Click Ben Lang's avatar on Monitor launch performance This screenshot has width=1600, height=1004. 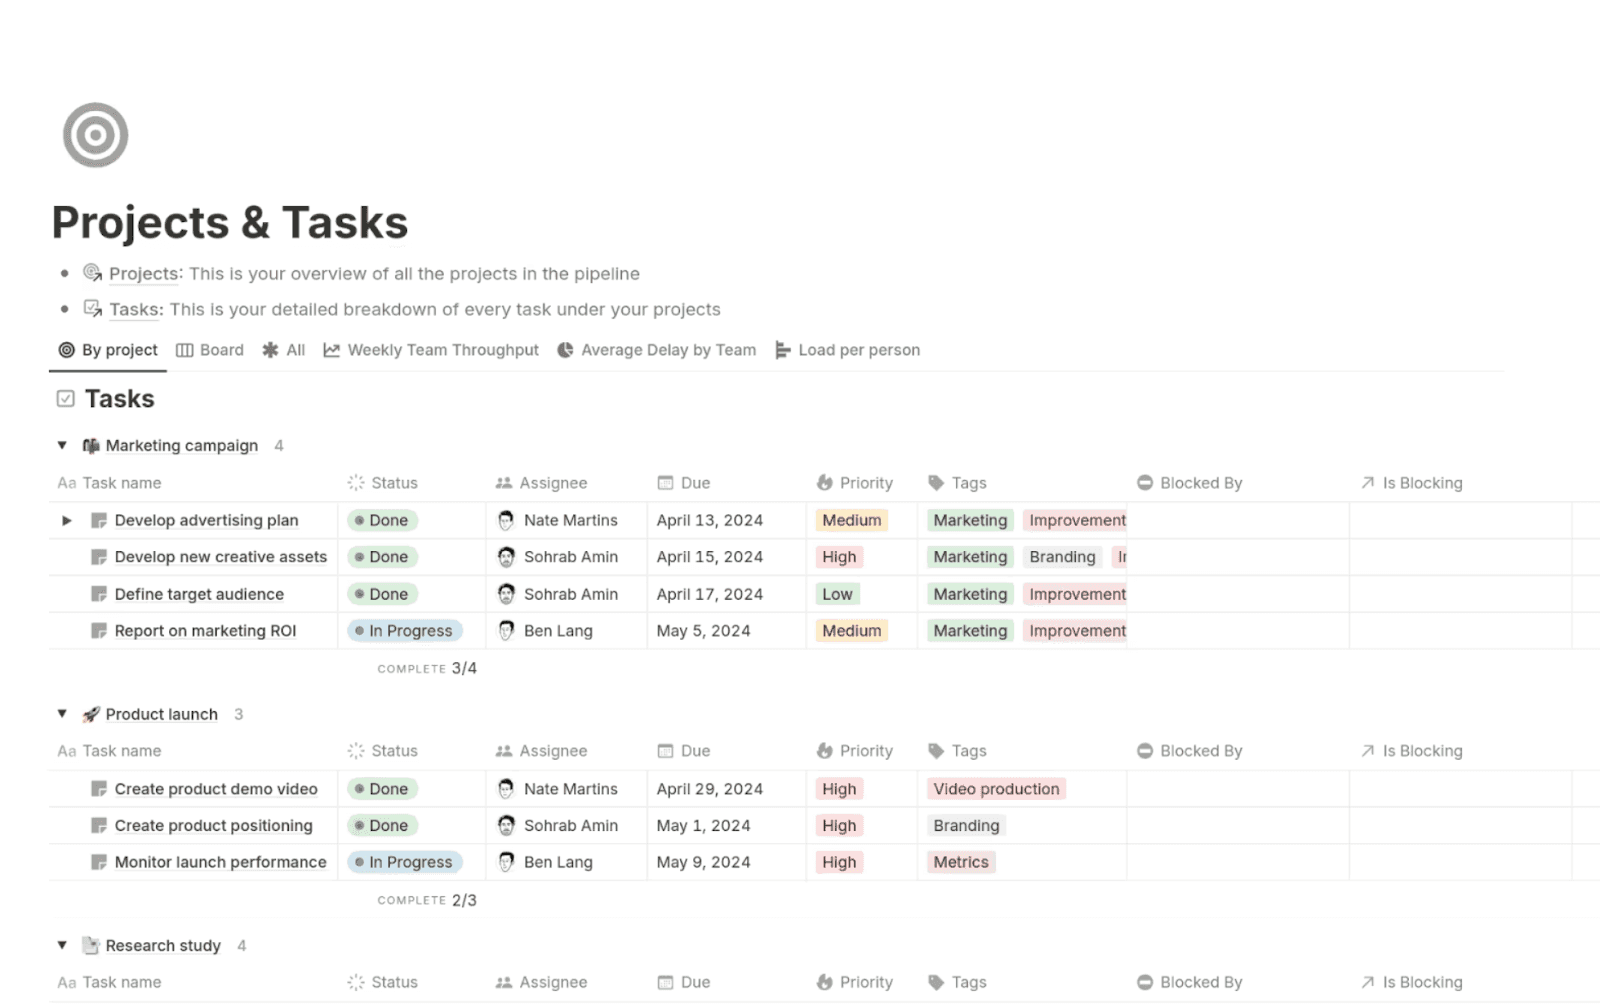(507, 862)
